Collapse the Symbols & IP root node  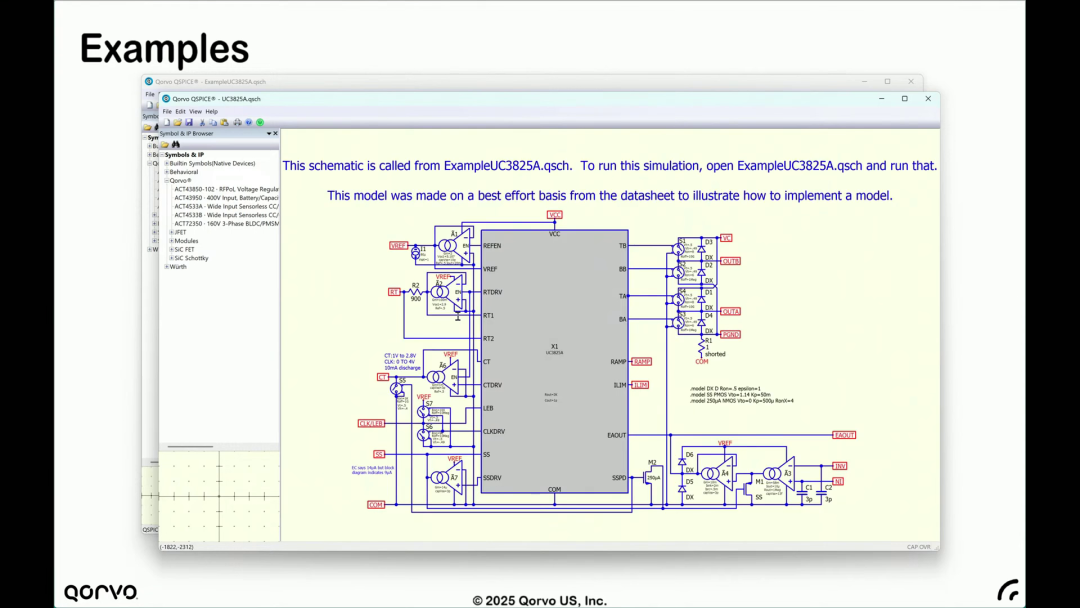[x=162, y=155]
